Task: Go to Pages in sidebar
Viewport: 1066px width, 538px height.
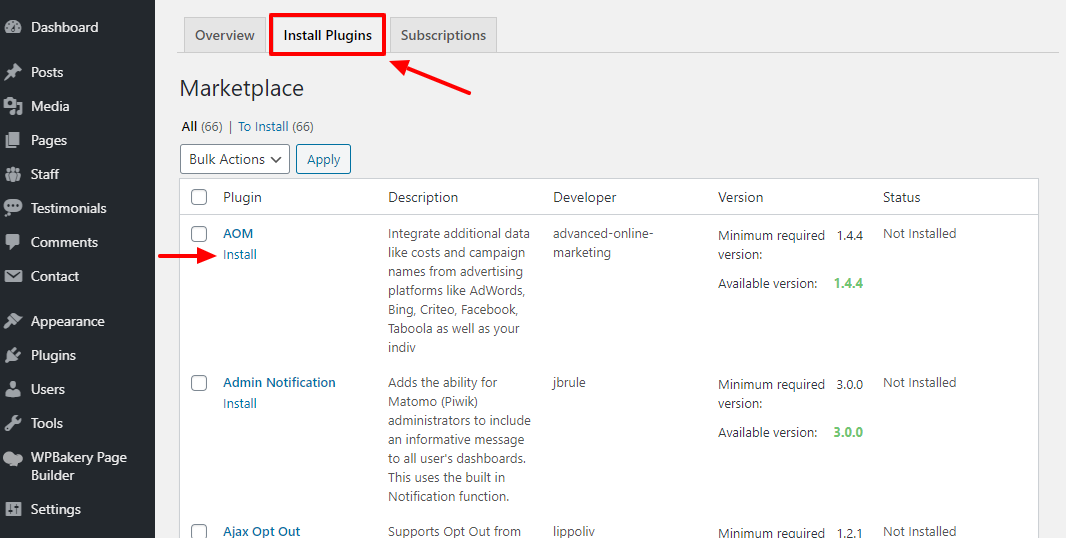Action: click(49, 140)
